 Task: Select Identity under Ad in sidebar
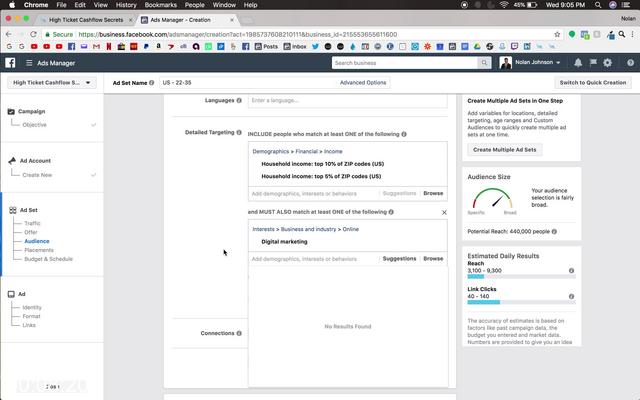(x=32, y=307)
